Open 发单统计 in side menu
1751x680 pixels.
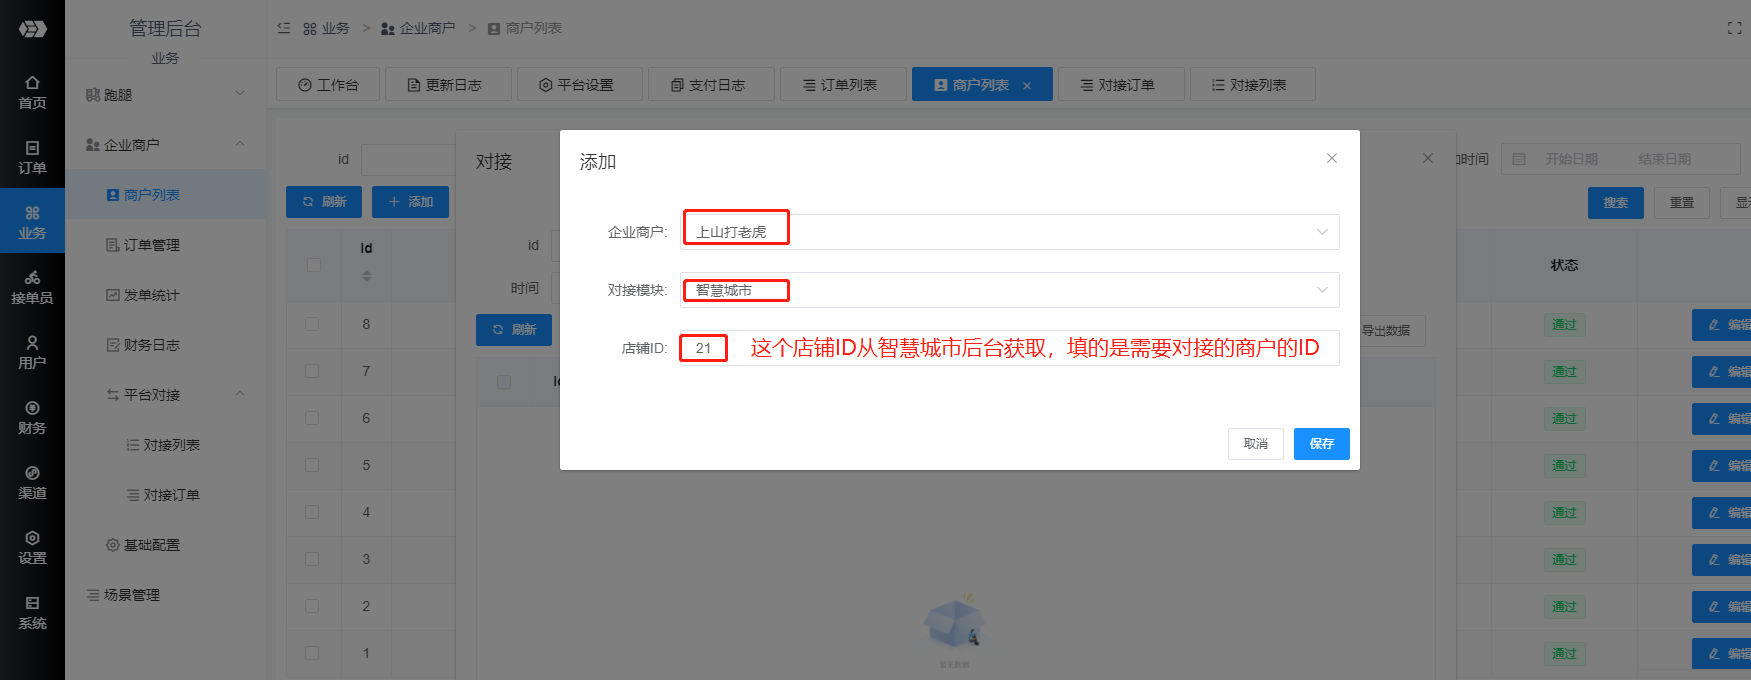[165, 295]
